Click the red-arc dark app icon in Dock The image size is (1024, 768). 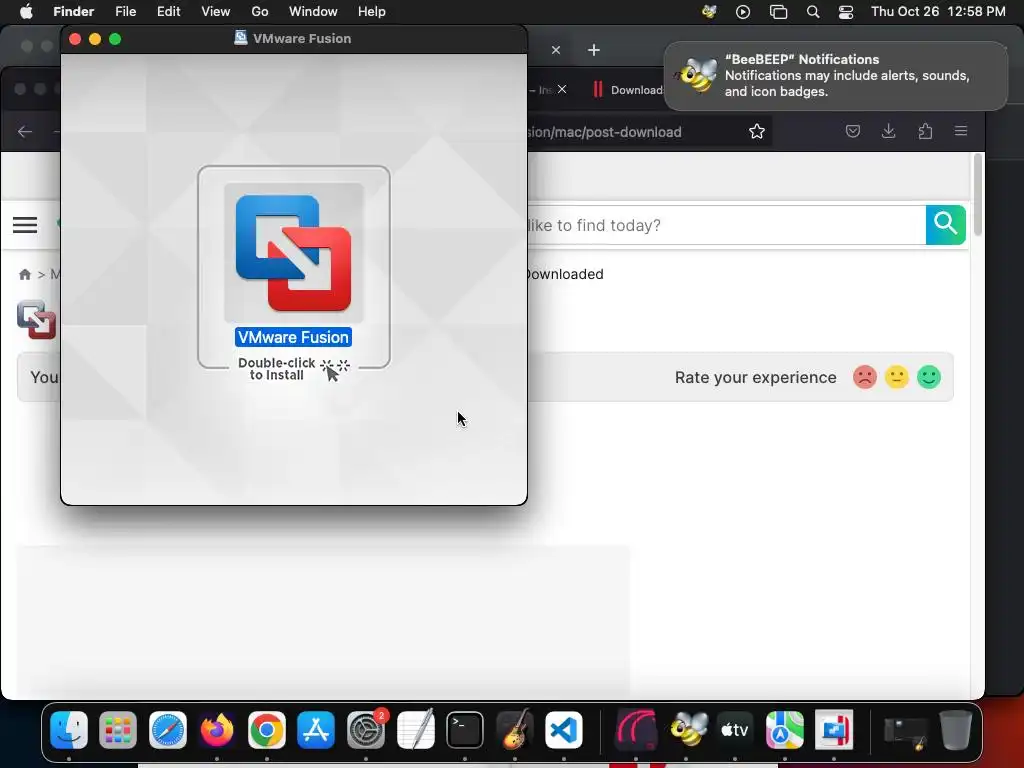tap(636, 730)
